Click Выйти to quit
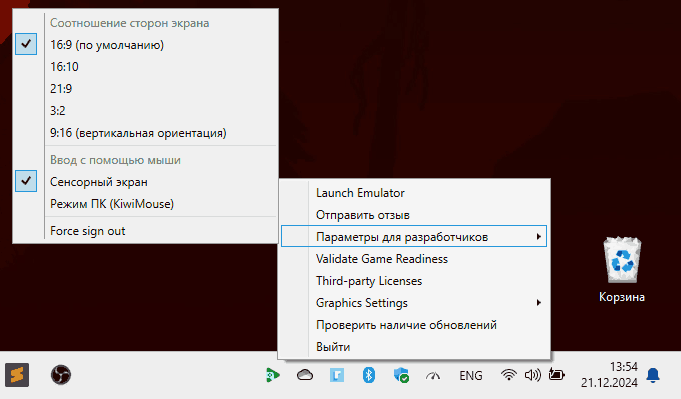Viewport: 681px width, 399px height. click(414, 347)
